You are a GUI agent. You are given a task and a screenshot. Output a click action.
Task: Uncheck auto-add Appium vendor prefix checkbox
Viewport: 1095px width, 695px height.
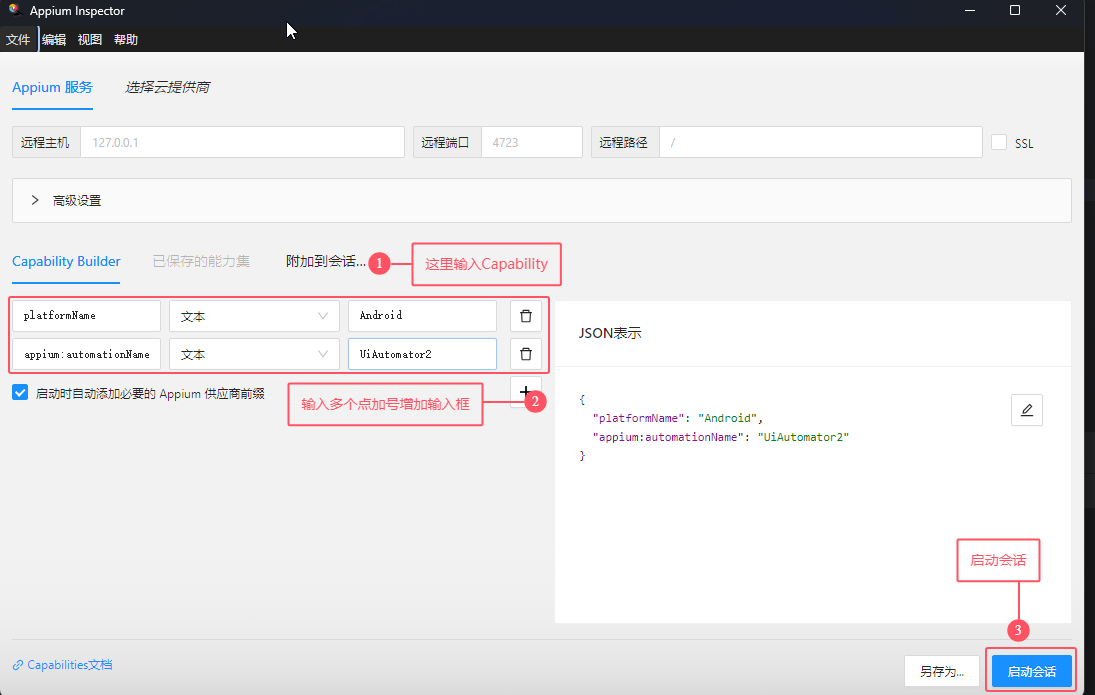[x=20, y=393]
